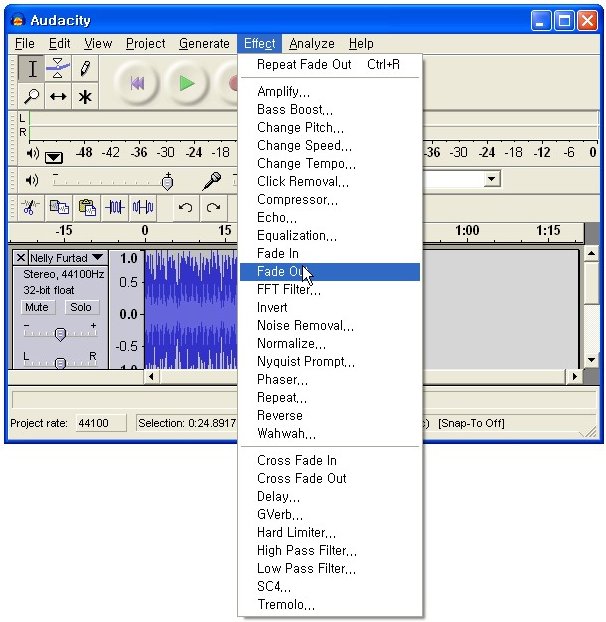The image size is (606, 622).
Task: Select the Draw pencil tool
Action: [85, 68]
